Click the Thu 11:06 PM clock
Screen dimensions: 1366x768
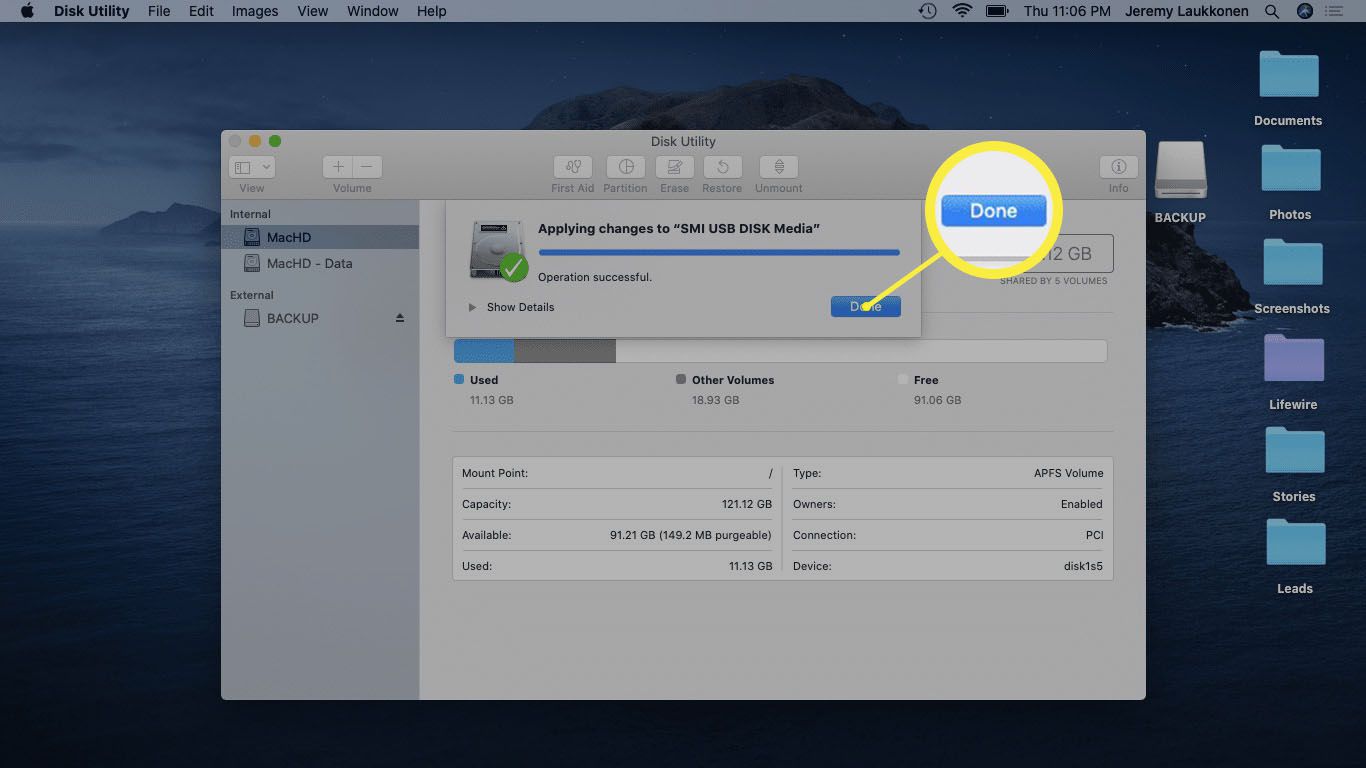(1067, 11)
